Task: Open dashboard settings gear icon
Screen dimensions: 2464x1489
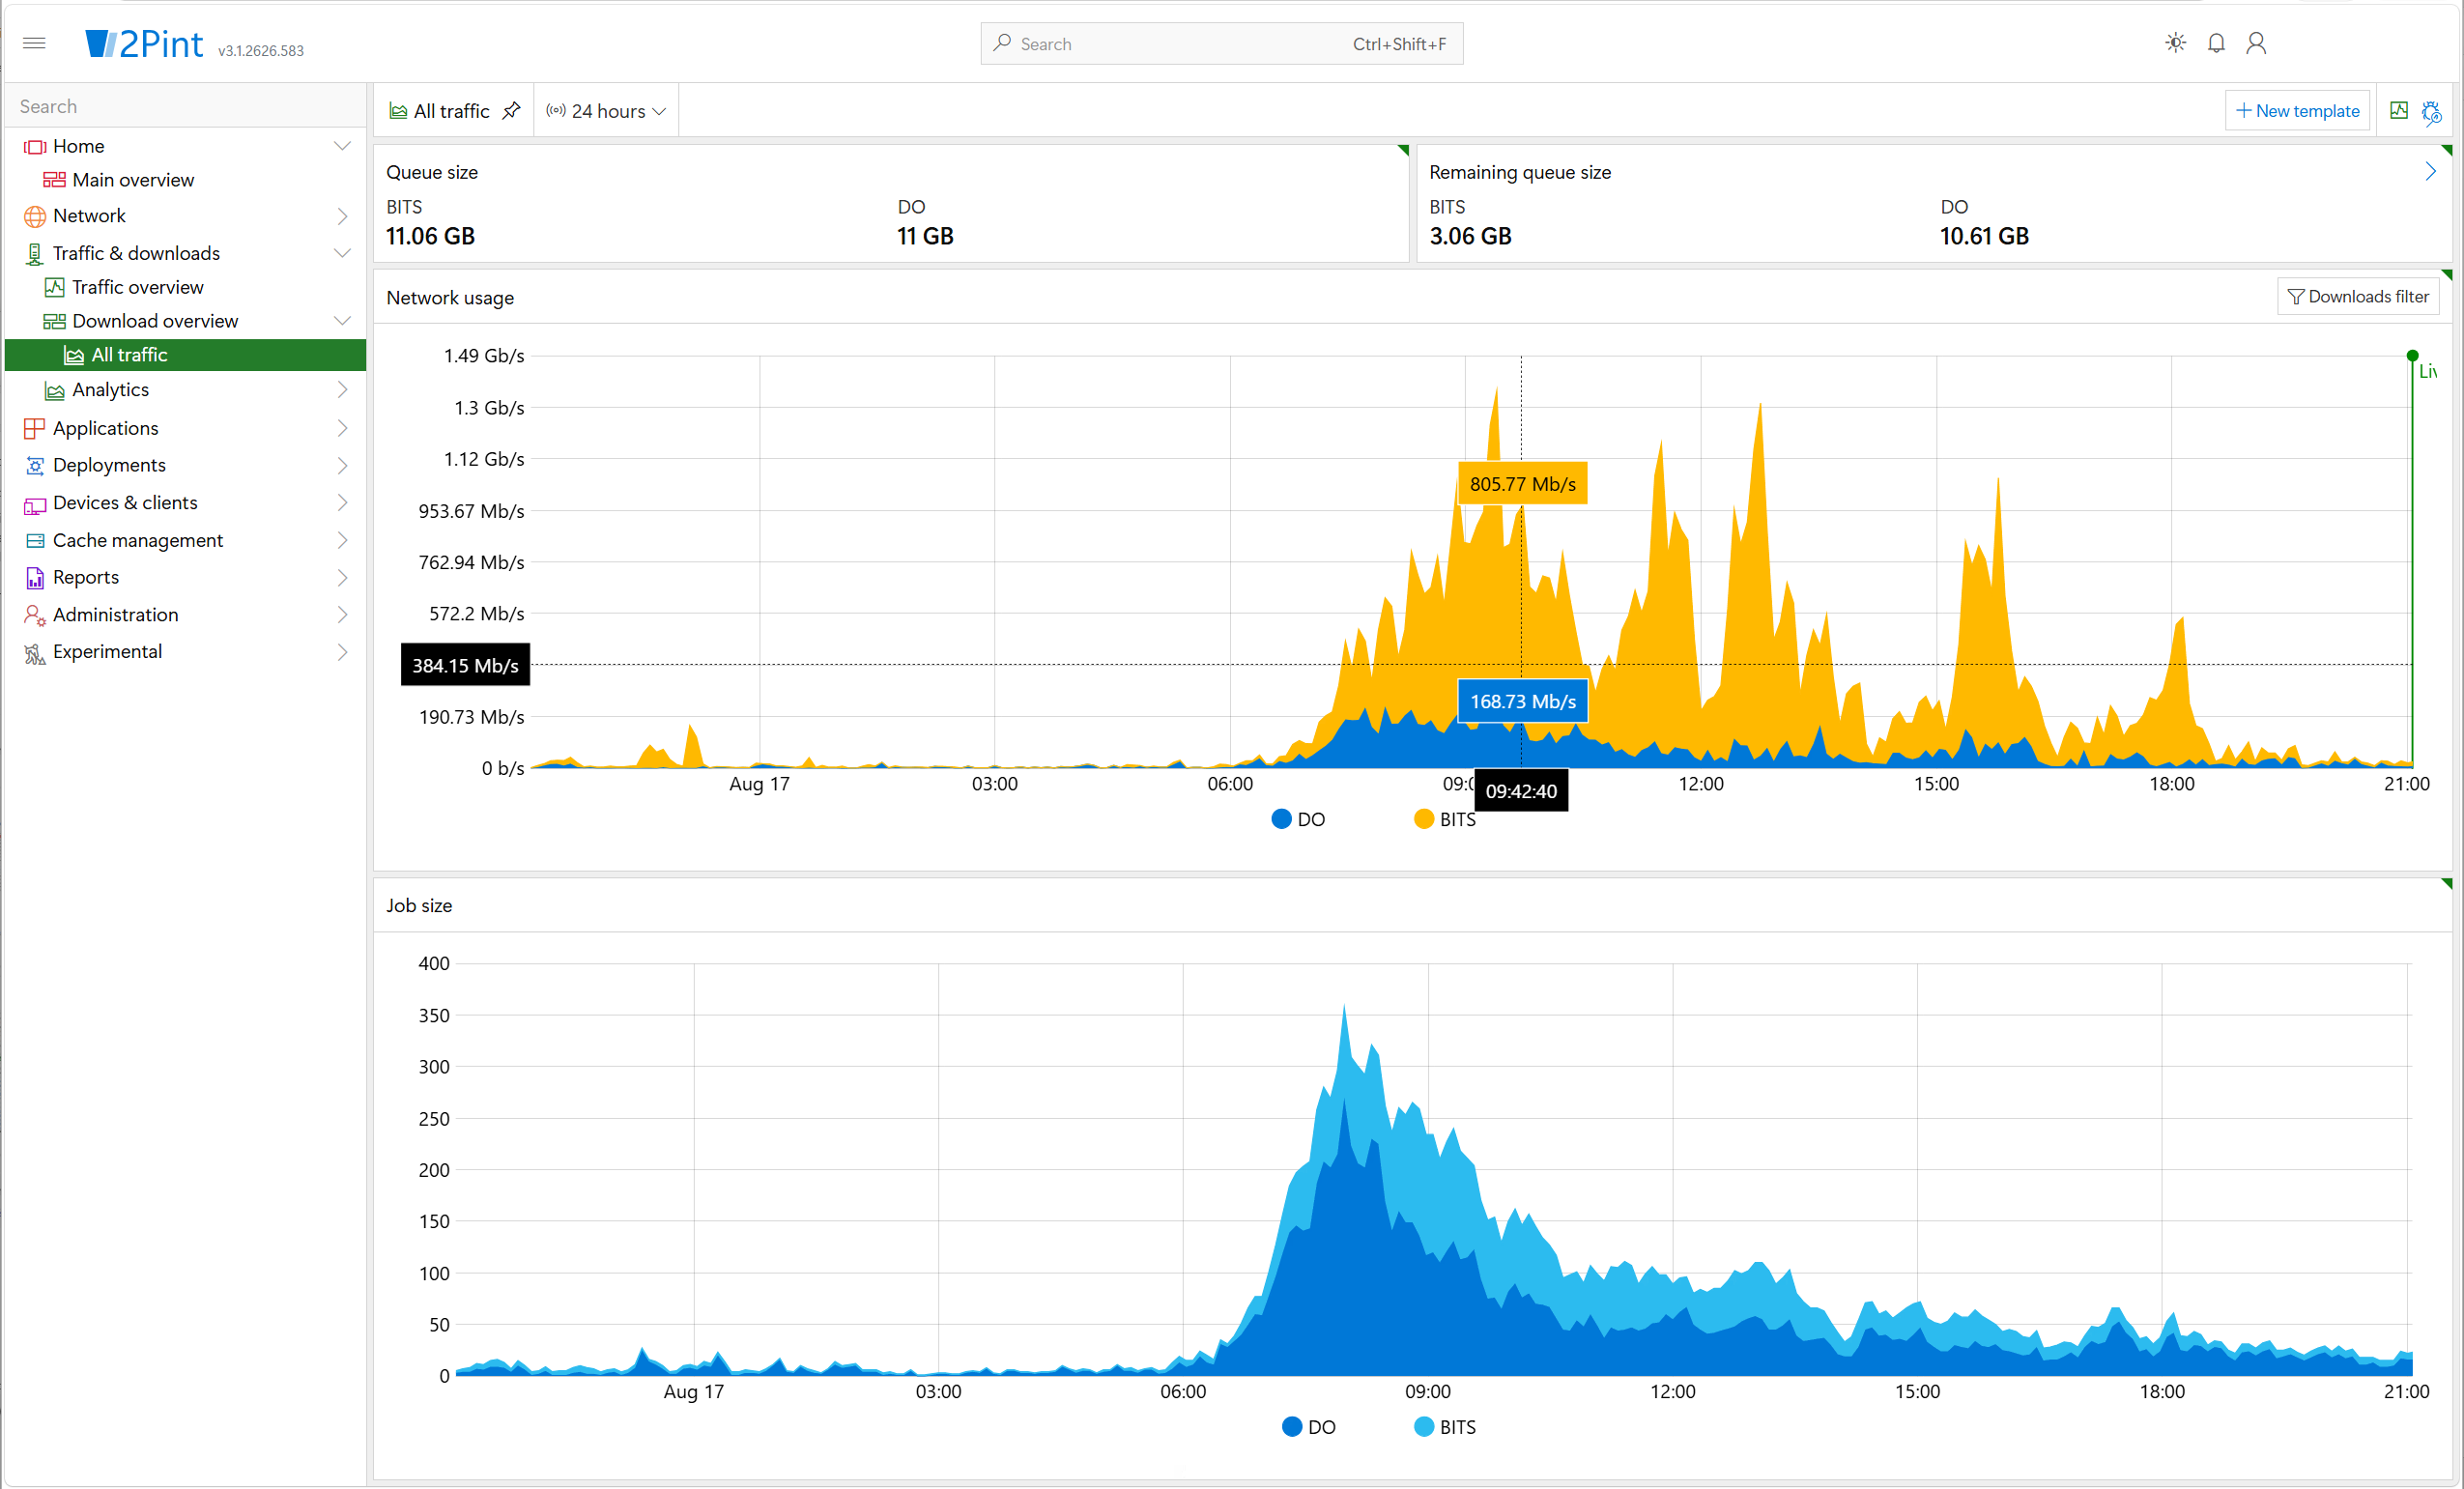Action: point(2431,111)
